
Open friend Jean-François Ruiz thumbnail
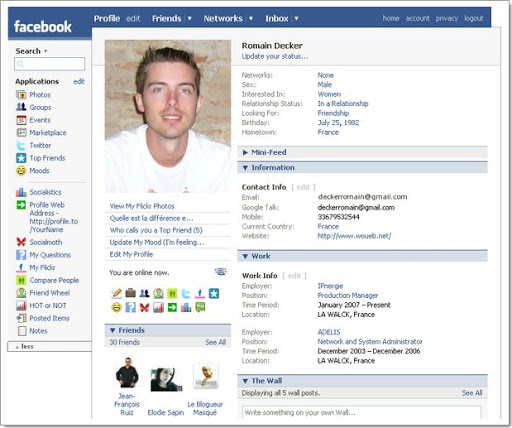(x=127, y=372)
